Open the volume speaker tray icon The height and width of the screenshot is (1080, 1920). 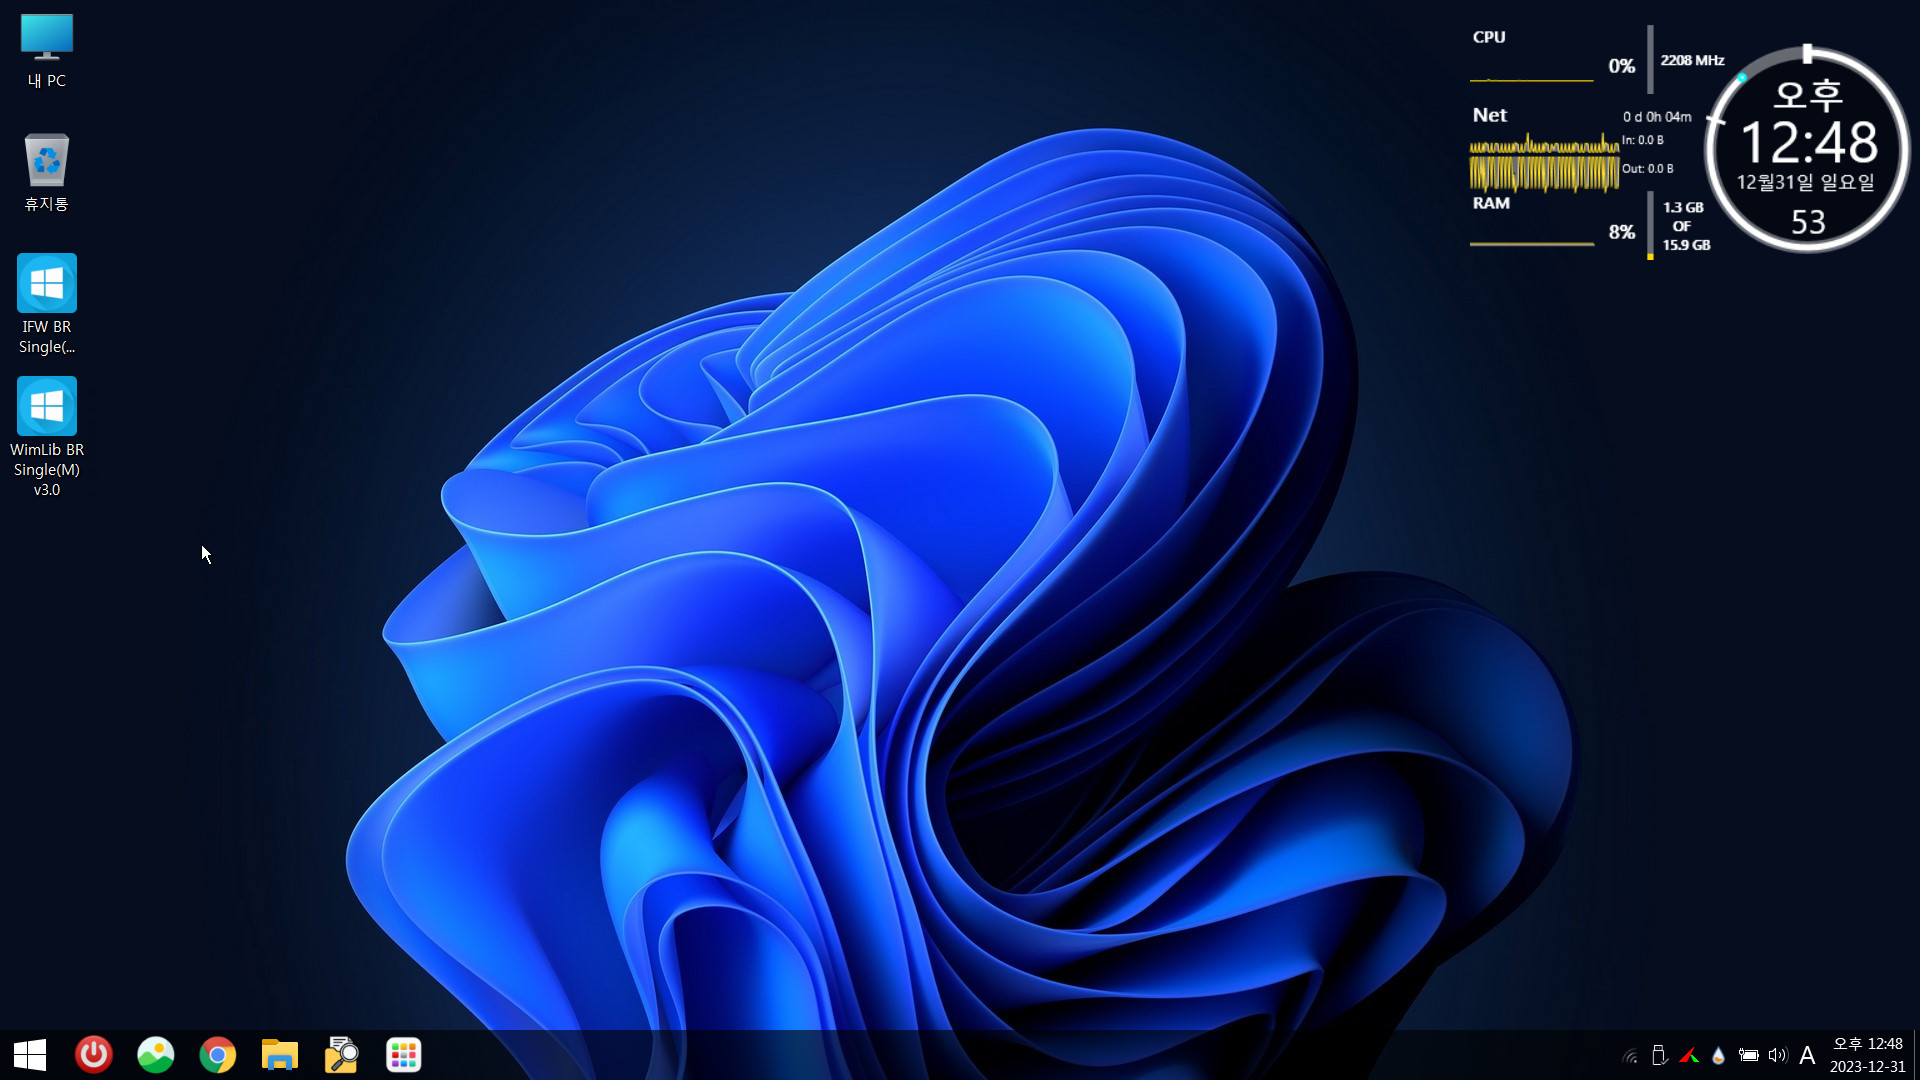tap(1777, 1055)
